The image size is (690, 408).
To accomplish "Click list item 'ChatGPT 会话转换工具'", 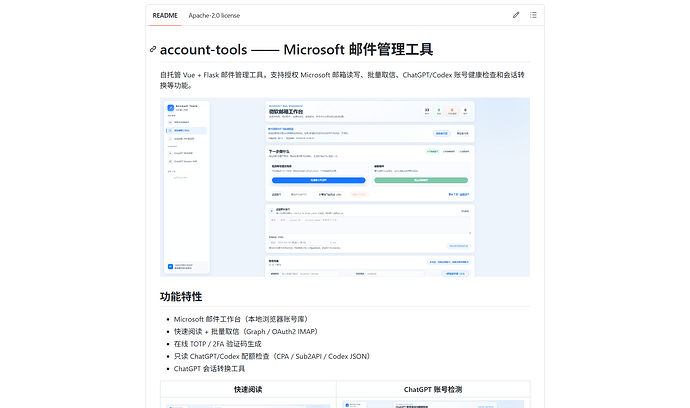I will [209, 368].
